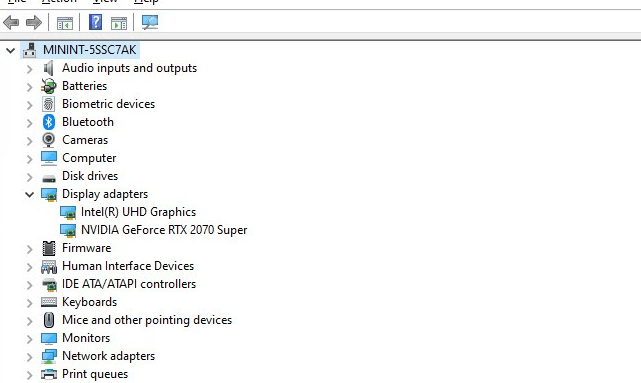This screenshot has height=383, width=641.
Task: Click the Bluetooth logo icon
Action: pos(49,122)
